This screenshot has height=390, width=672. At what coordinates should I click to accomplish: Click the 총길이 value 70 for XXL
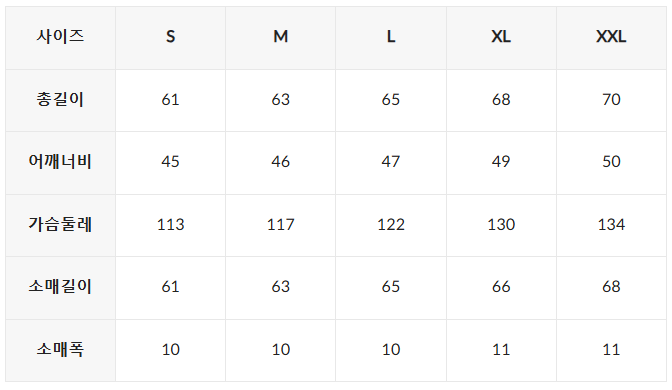(612, 100)
